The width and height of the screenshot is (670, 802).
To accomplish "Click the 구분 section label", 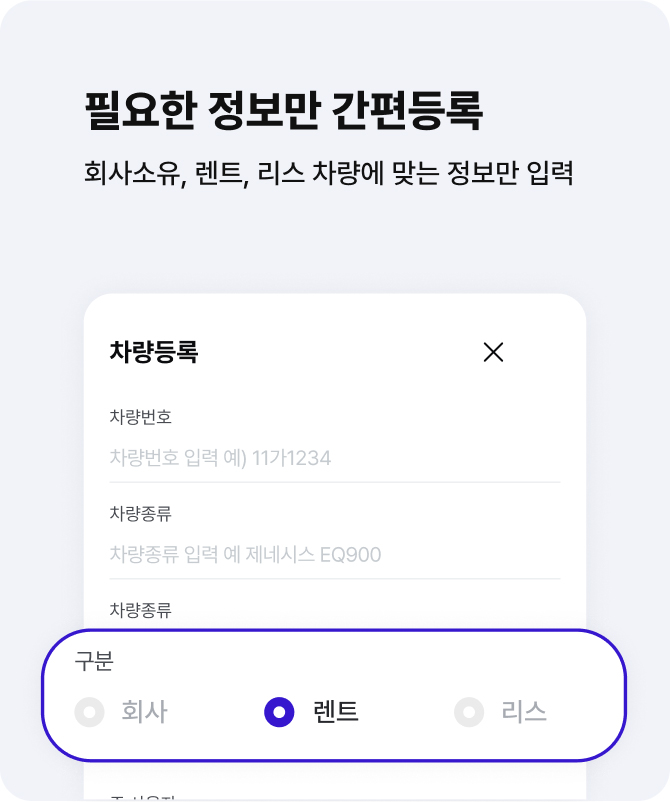I will [94, 660].
